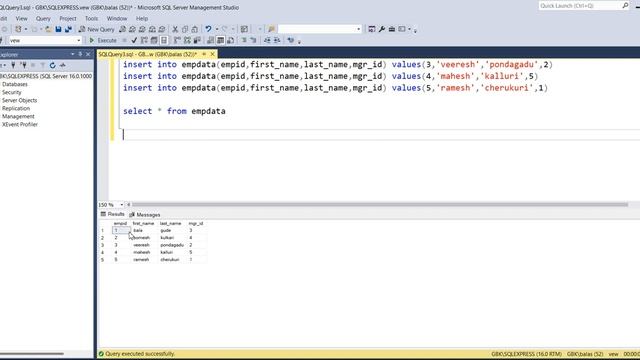Open the View menu

pos(21,18)
